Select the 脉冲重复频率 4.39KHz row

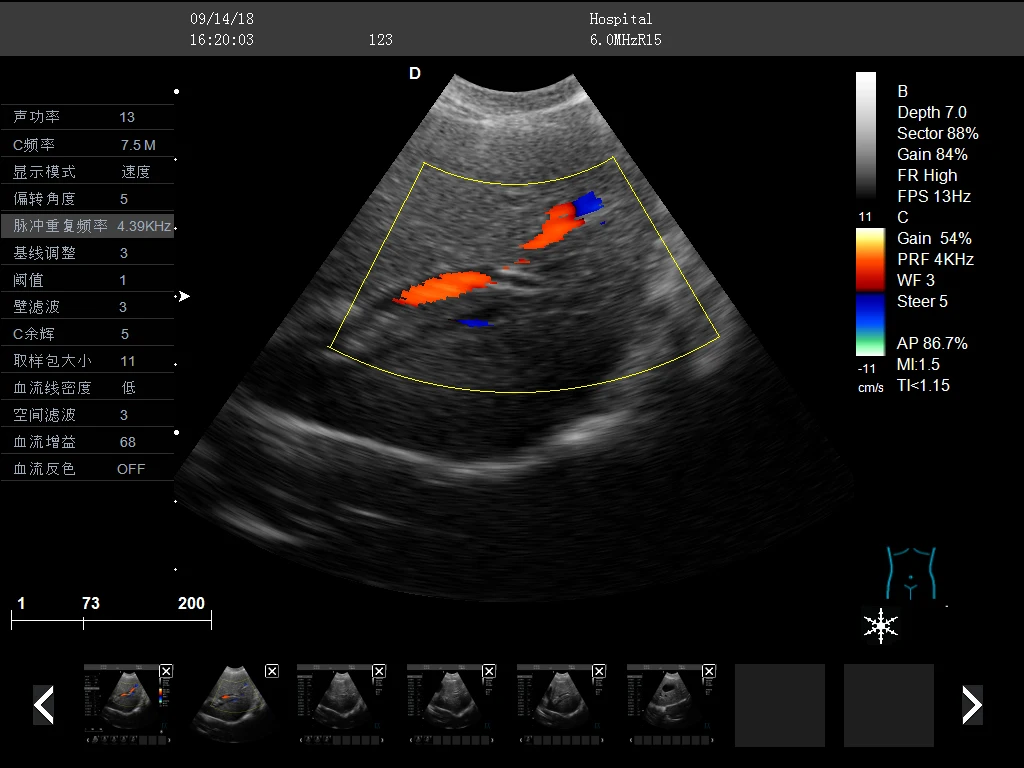(87, 226)
